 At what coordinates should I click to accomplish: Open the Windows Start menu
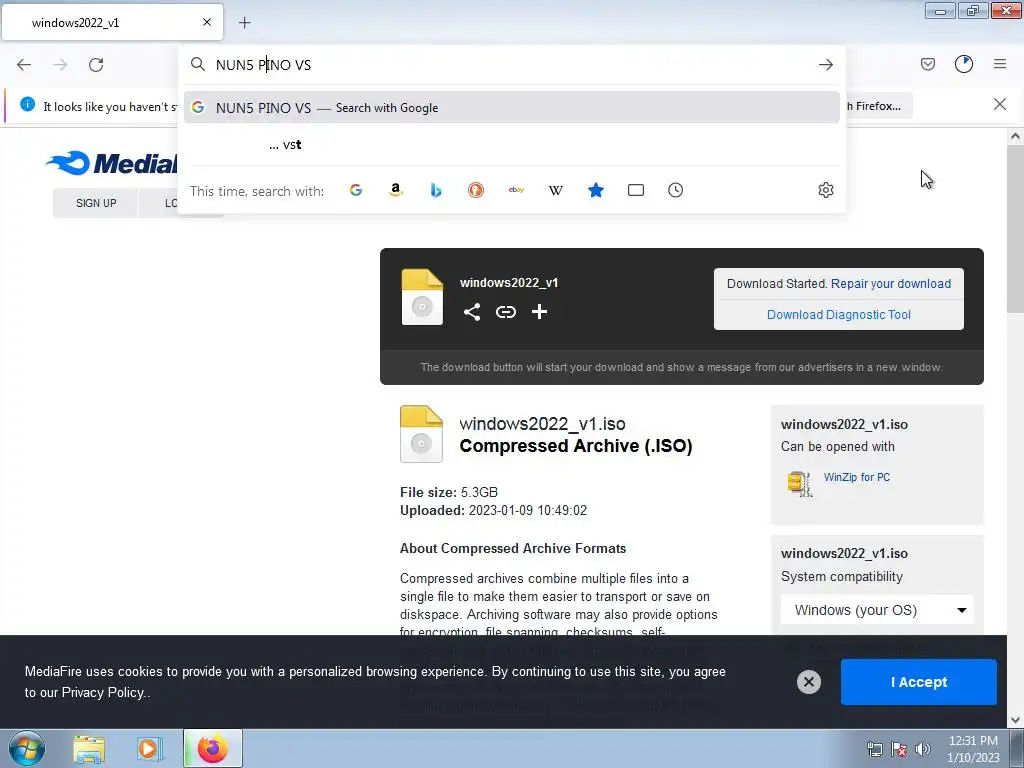(x=26, y=748)
